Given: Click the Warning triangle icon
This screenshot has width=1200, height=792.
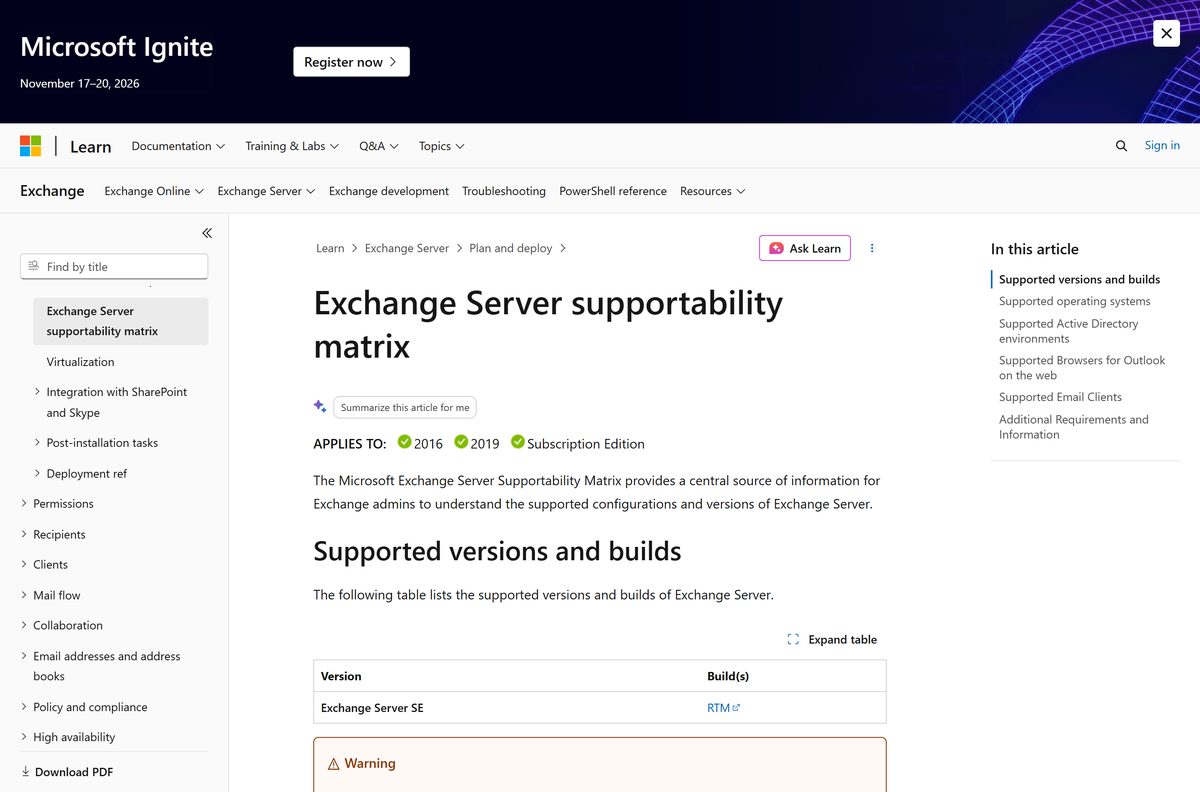Looking at the screenshot, I should [334, 764].
